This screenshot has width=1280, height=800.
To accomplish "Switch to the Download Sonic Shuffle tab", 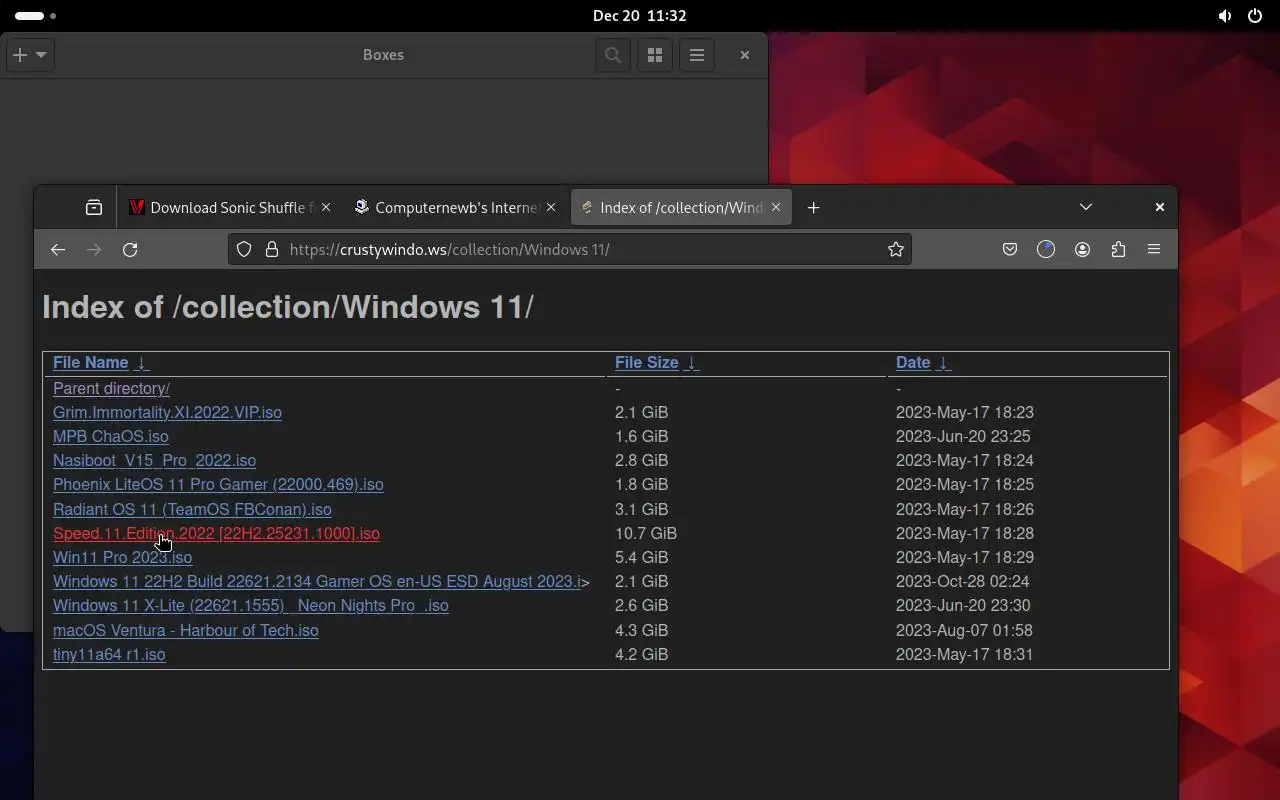I will click(x=230, y=207).
